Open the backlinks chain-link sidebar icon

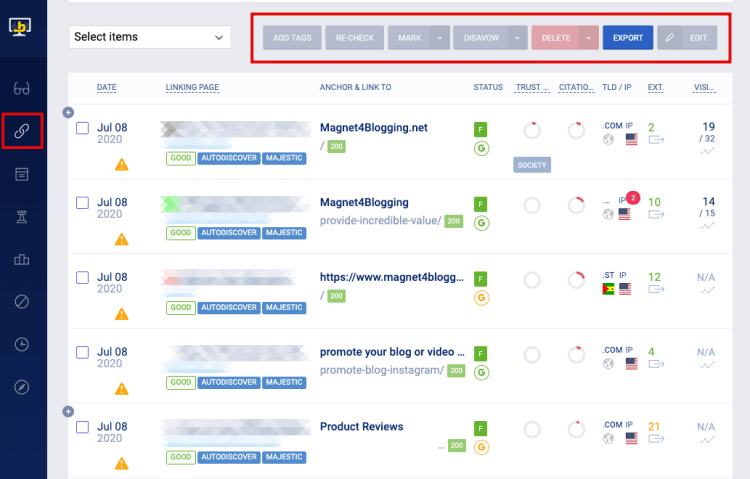point(22,131)
